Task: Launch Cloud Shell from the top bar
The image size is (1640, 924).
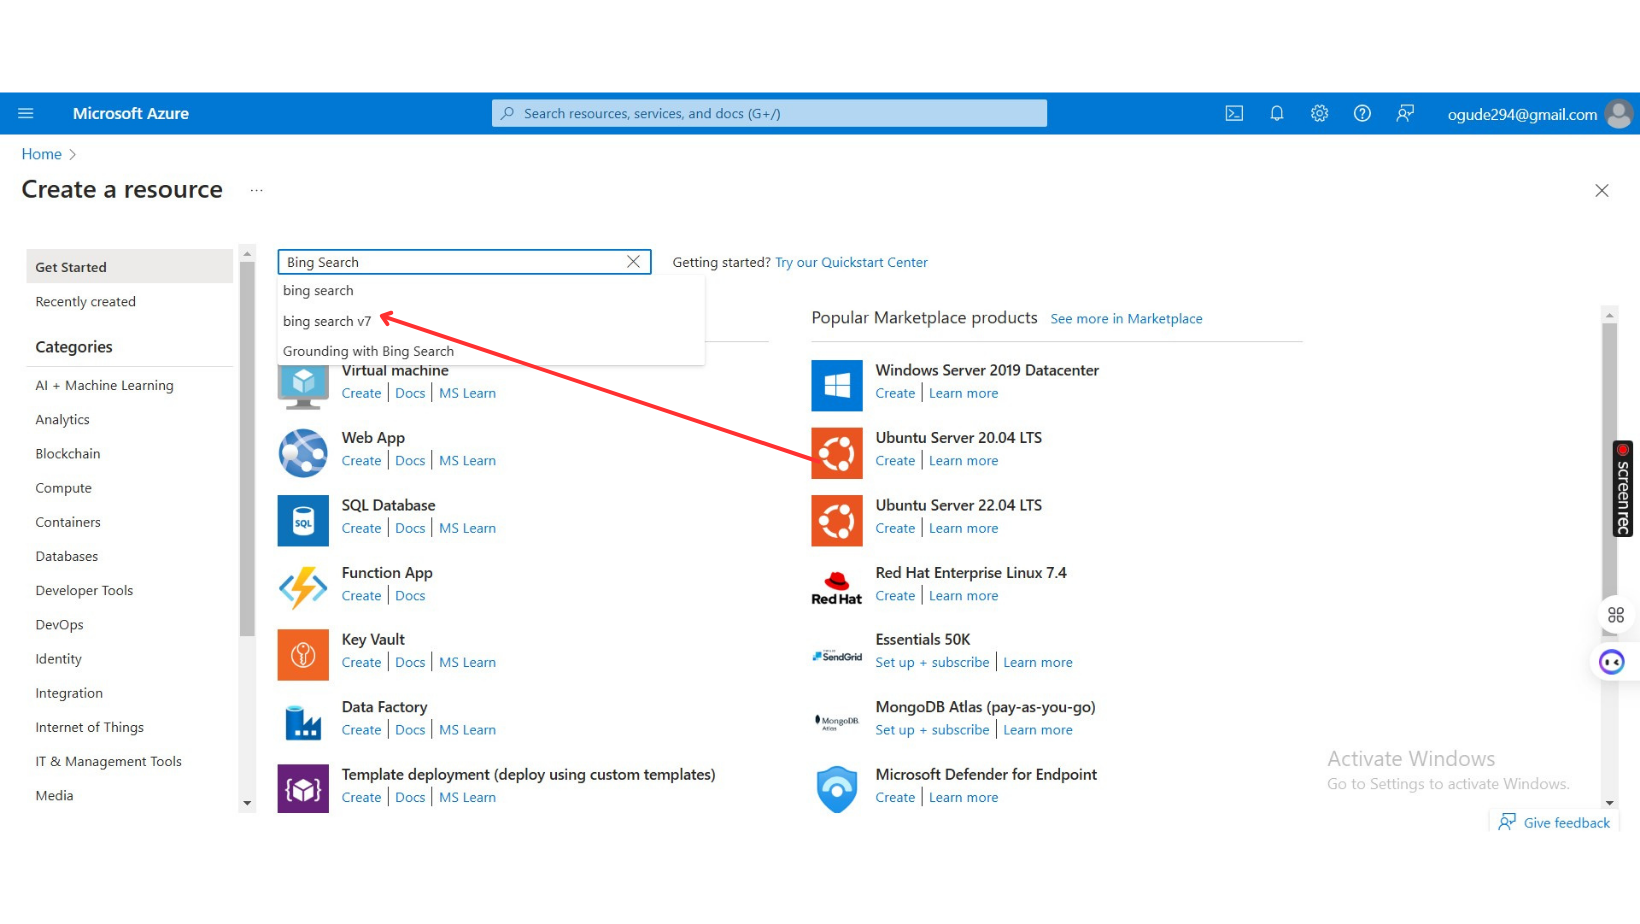Action: tap(1234, 114)
